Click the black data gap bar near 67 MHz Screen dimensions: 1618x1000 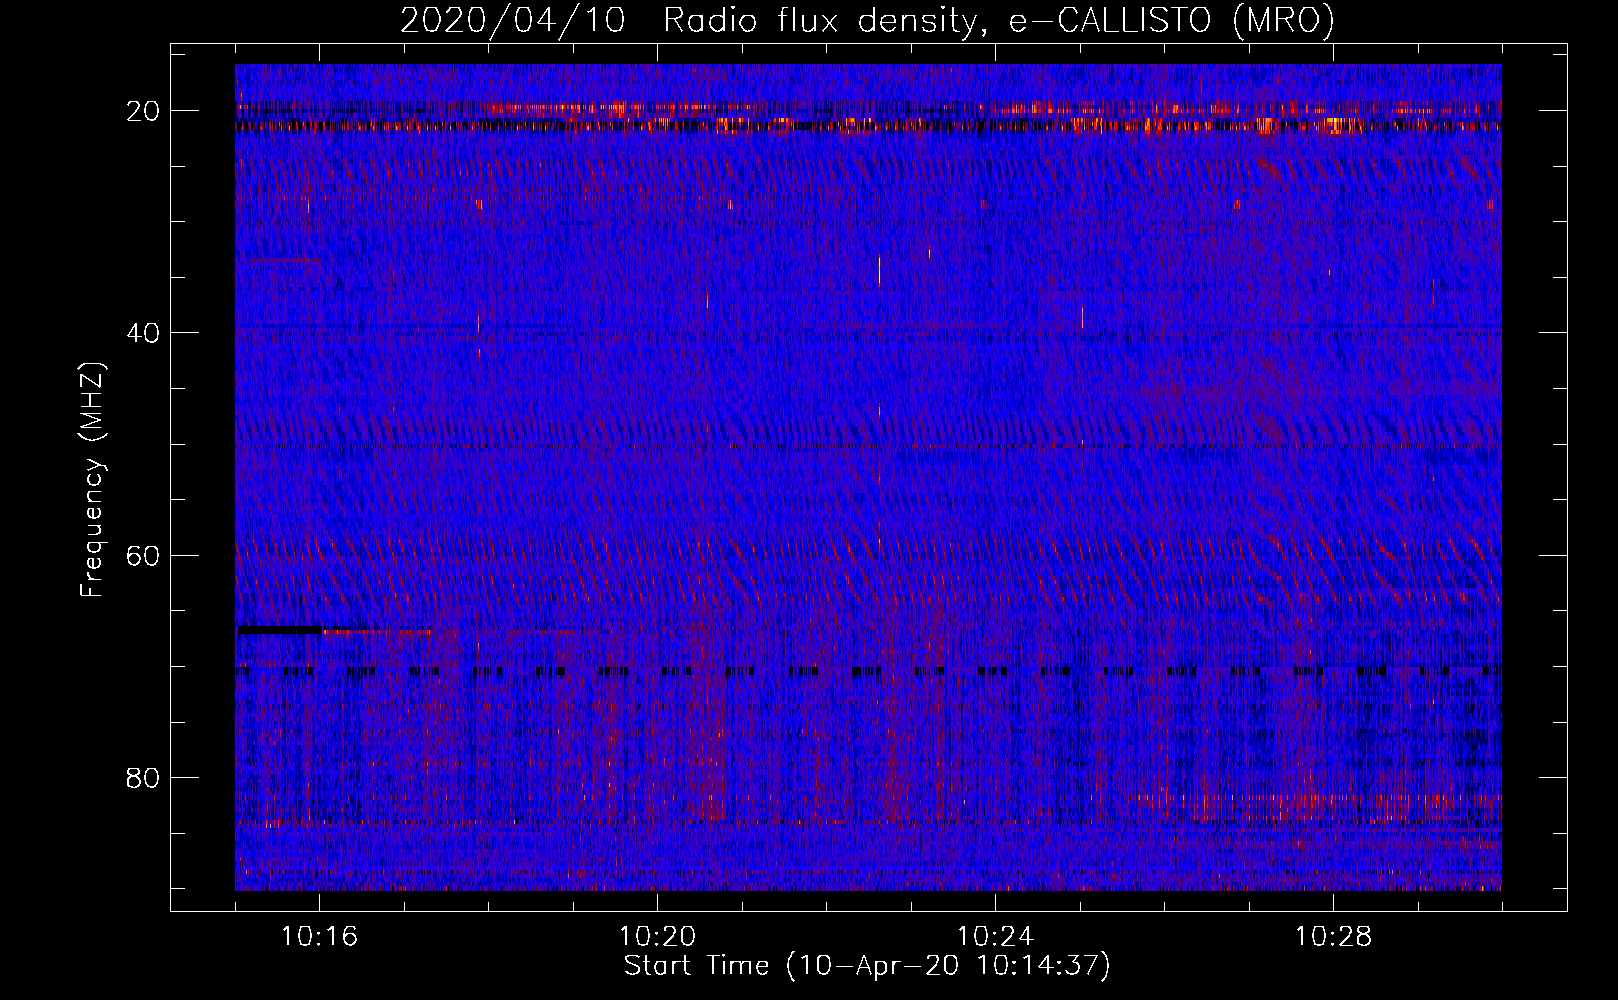click(279, 630)
